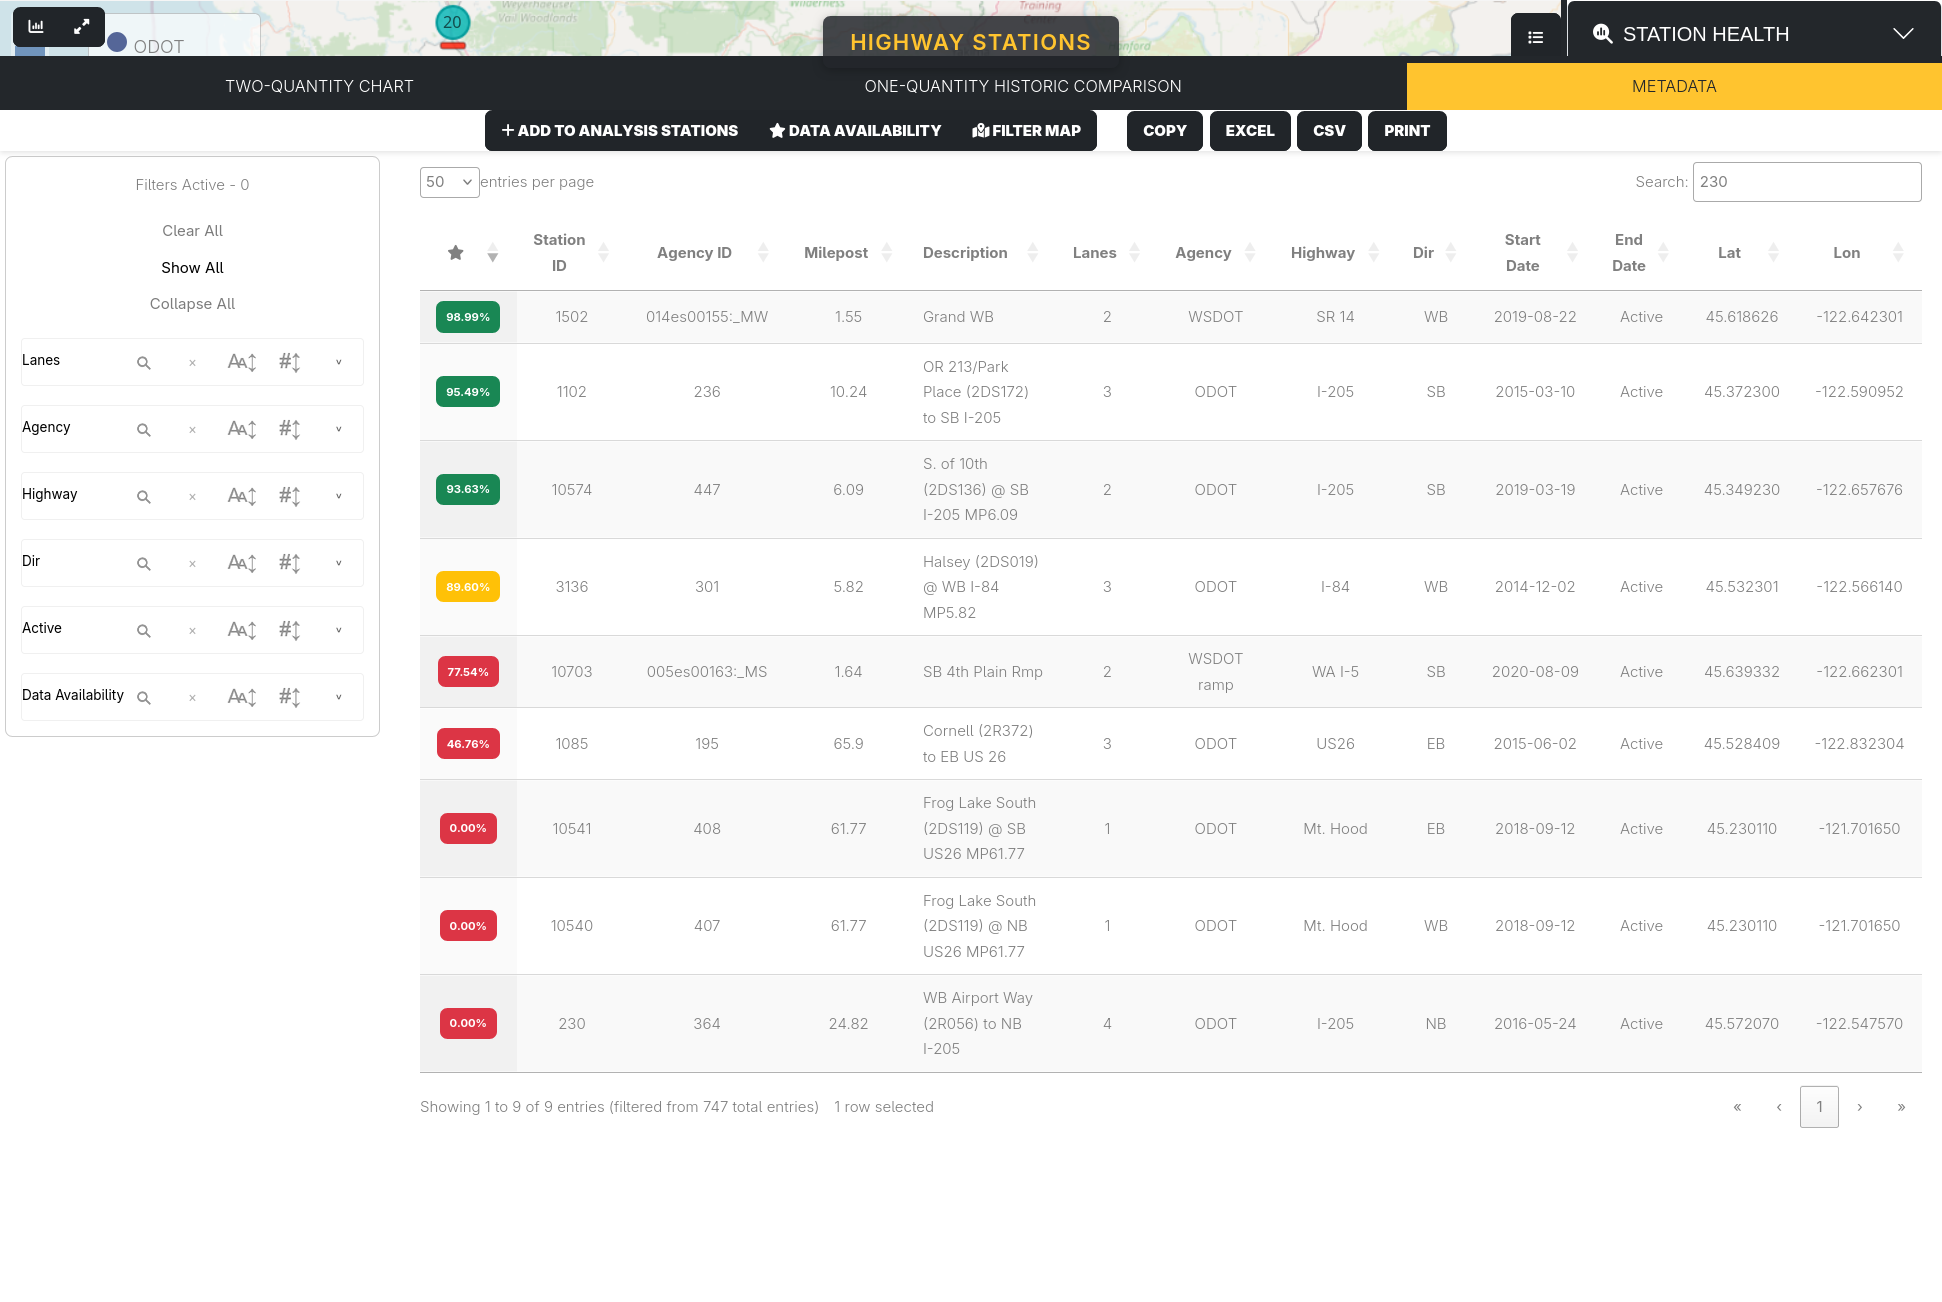Select the Grand WB station row
The image size is (1942, 1302).
tap(1171, 317)
